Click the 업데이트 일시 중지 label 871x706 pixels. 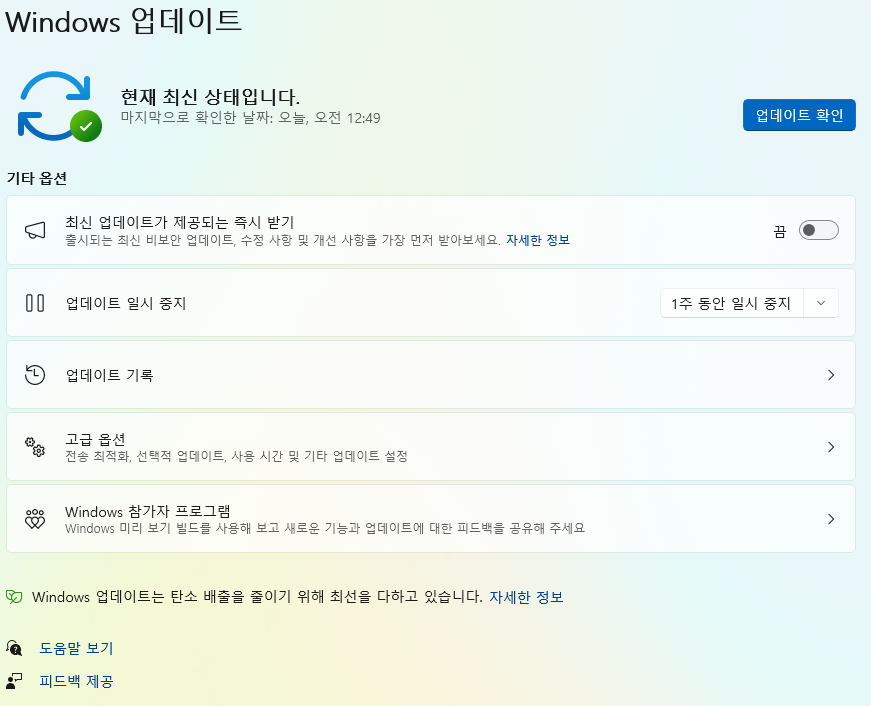(x=126, y=303)
